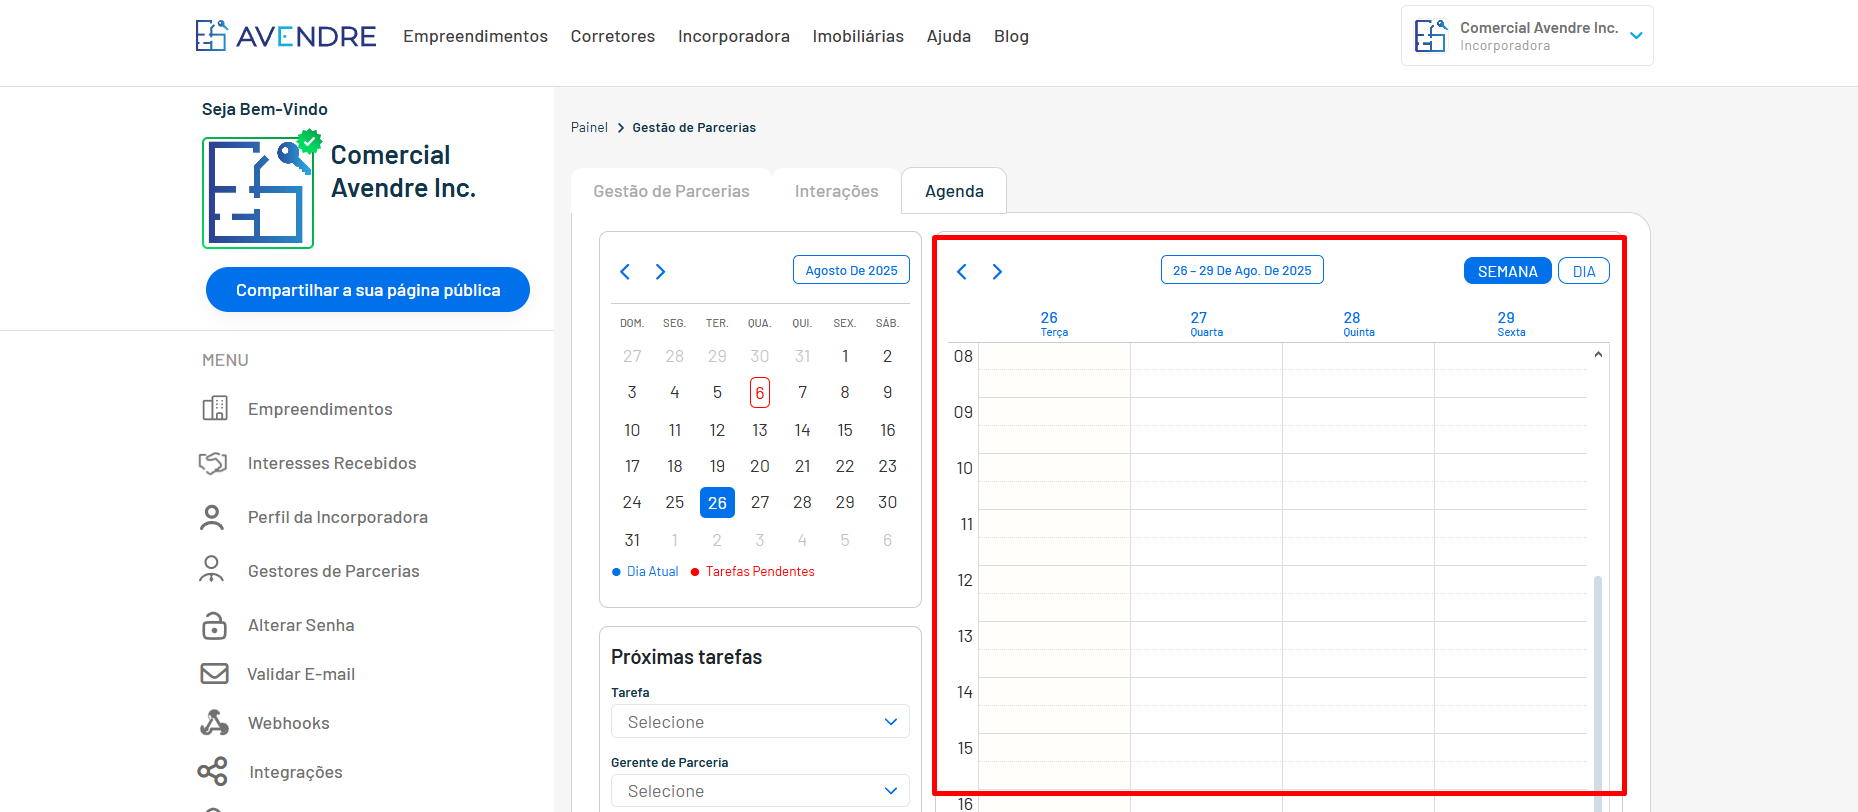Select current day 26 in mini calendar
This screenshot has width=1858, height=812.
(717, 503)
